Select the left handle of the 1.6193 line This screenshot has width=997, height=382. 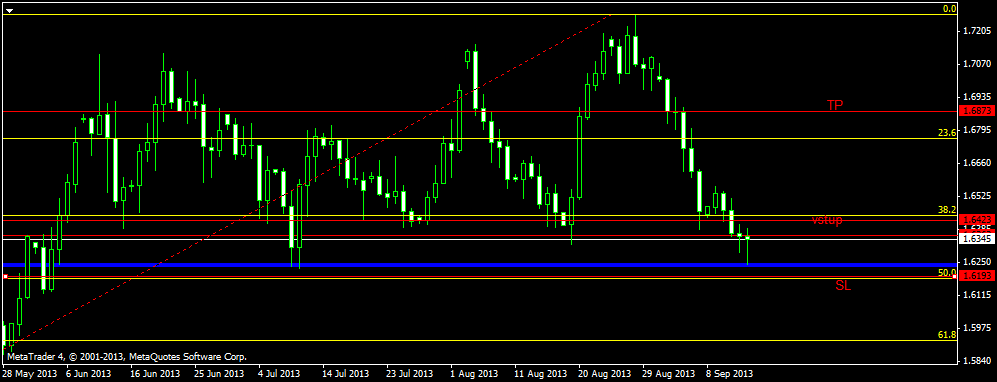point(5,276)
